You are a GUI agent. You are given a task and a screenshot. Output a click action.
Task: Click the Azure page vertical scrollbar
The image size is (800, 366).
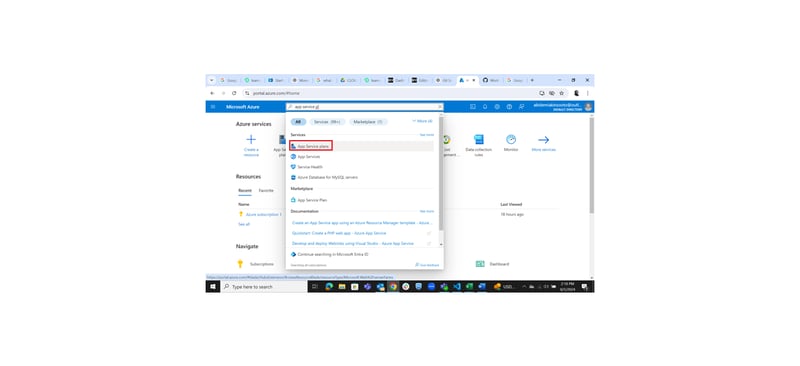[x=592, y=166]
